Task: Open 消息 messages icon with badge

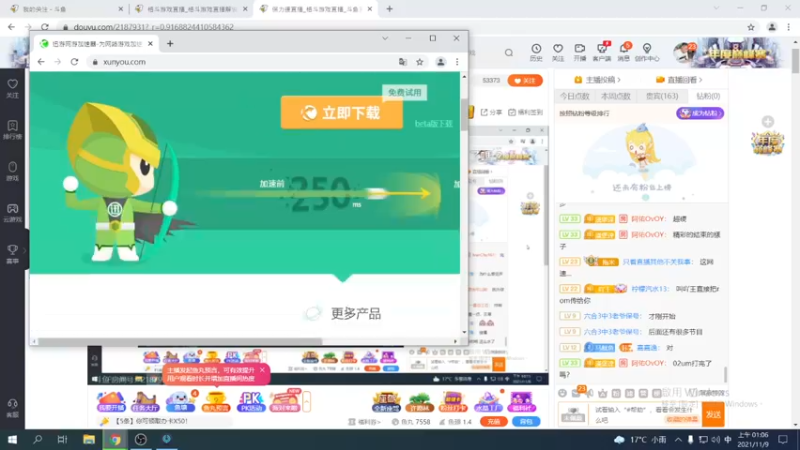Action: [624, 52]
